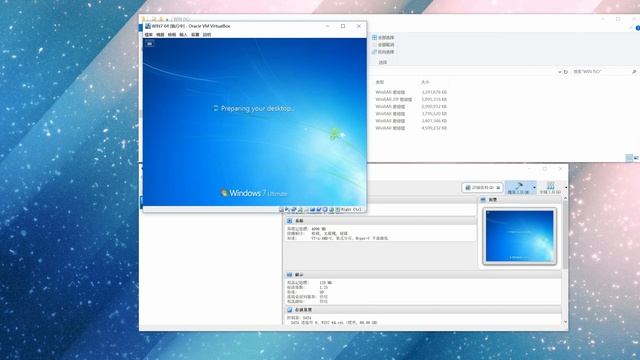Click the Storage section disk icon

[289, 310]
